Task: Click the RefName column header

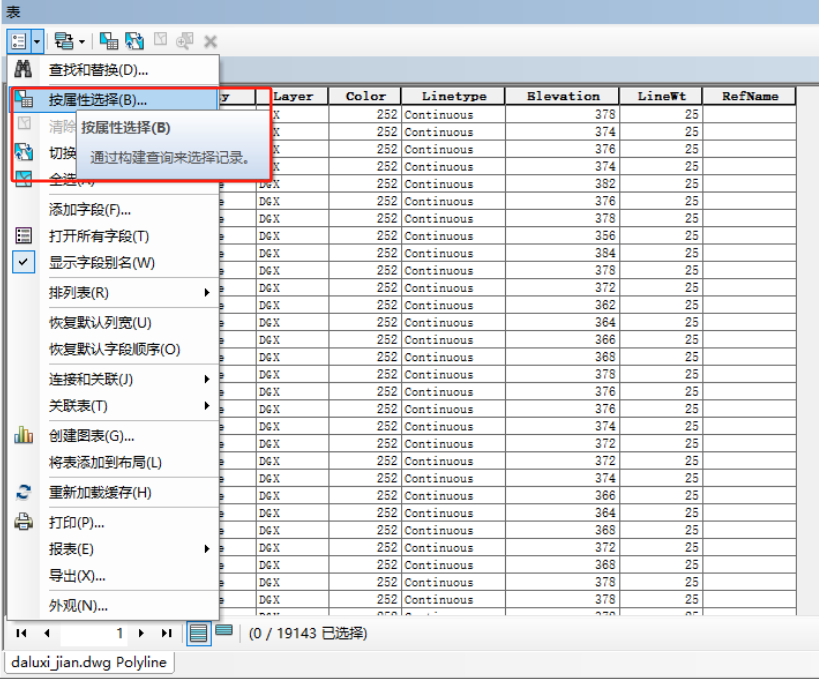Action: (x=750, y=96)
